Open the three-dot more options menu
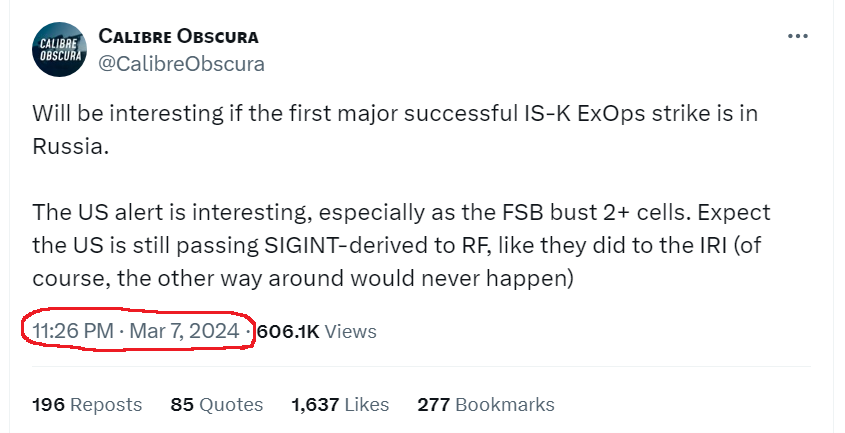Viewport: 845px width, 433px height. 798,36
